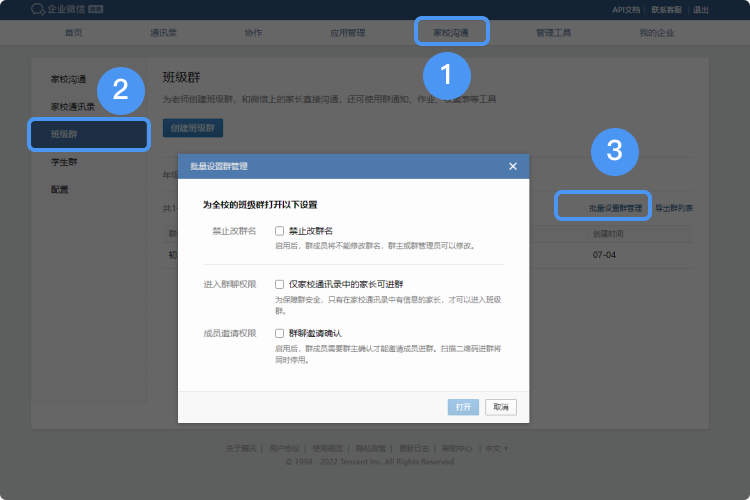Click the 07-04 date cell
Viewport: 750px width, 500px height.
(604, 255)
